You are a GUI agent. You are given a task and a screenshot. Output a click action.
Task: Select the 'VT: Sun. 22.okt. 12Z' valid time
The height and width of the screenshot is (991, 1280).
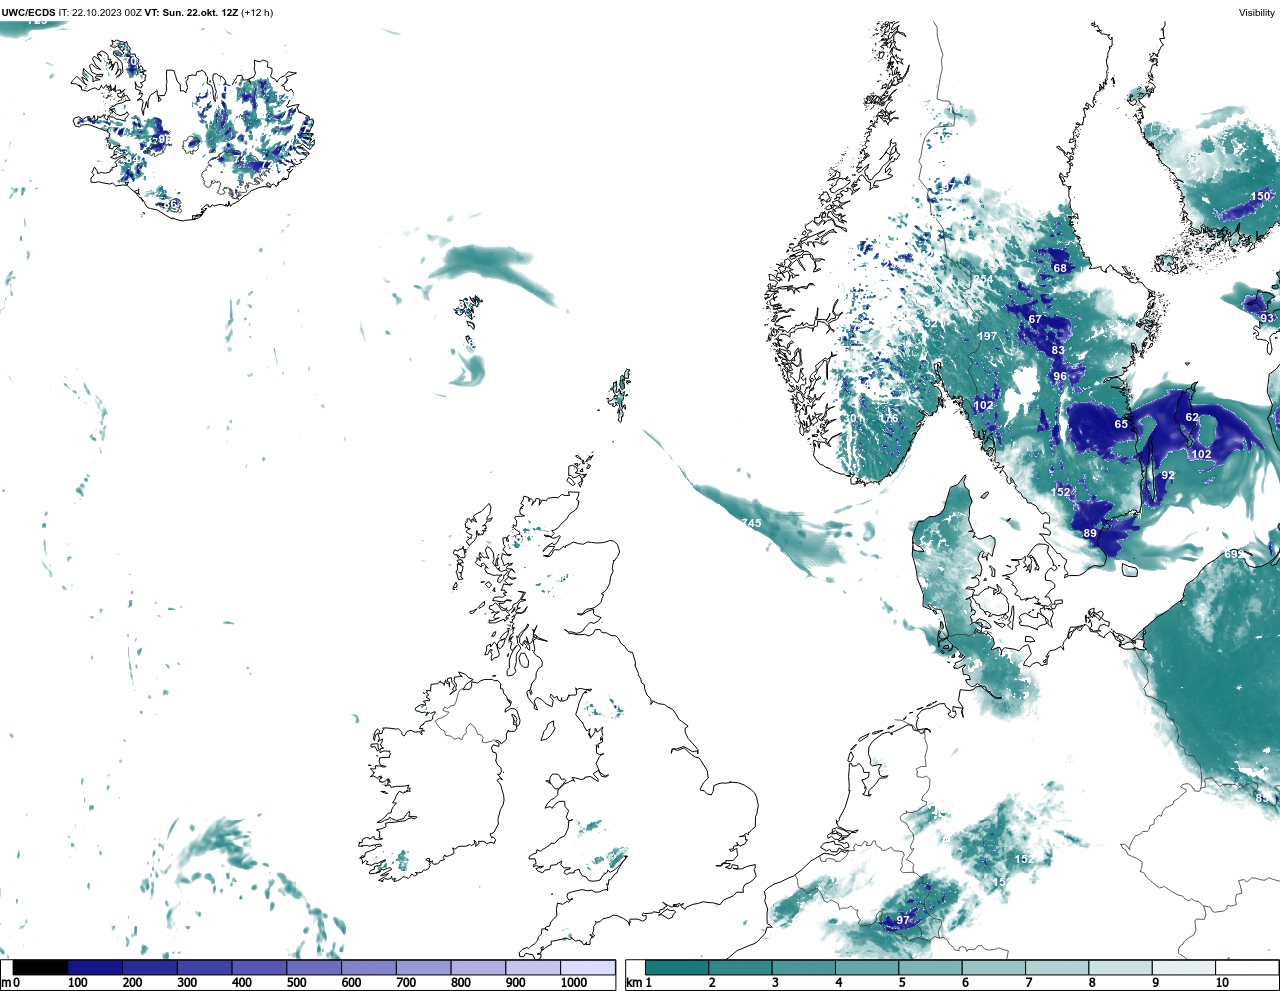[191, 13]
